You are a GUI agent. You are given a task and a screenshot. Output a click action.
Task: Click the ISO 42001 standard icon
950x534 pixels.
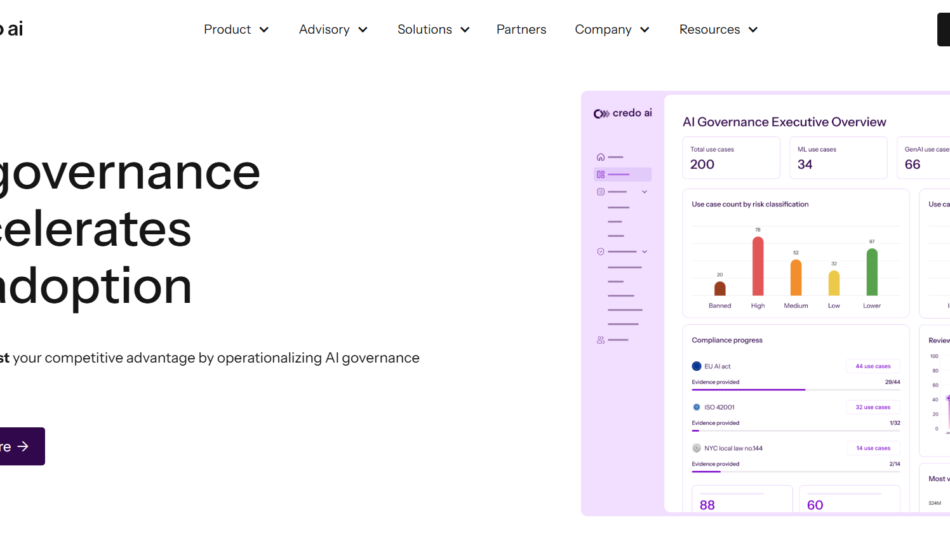pos(696,407)
